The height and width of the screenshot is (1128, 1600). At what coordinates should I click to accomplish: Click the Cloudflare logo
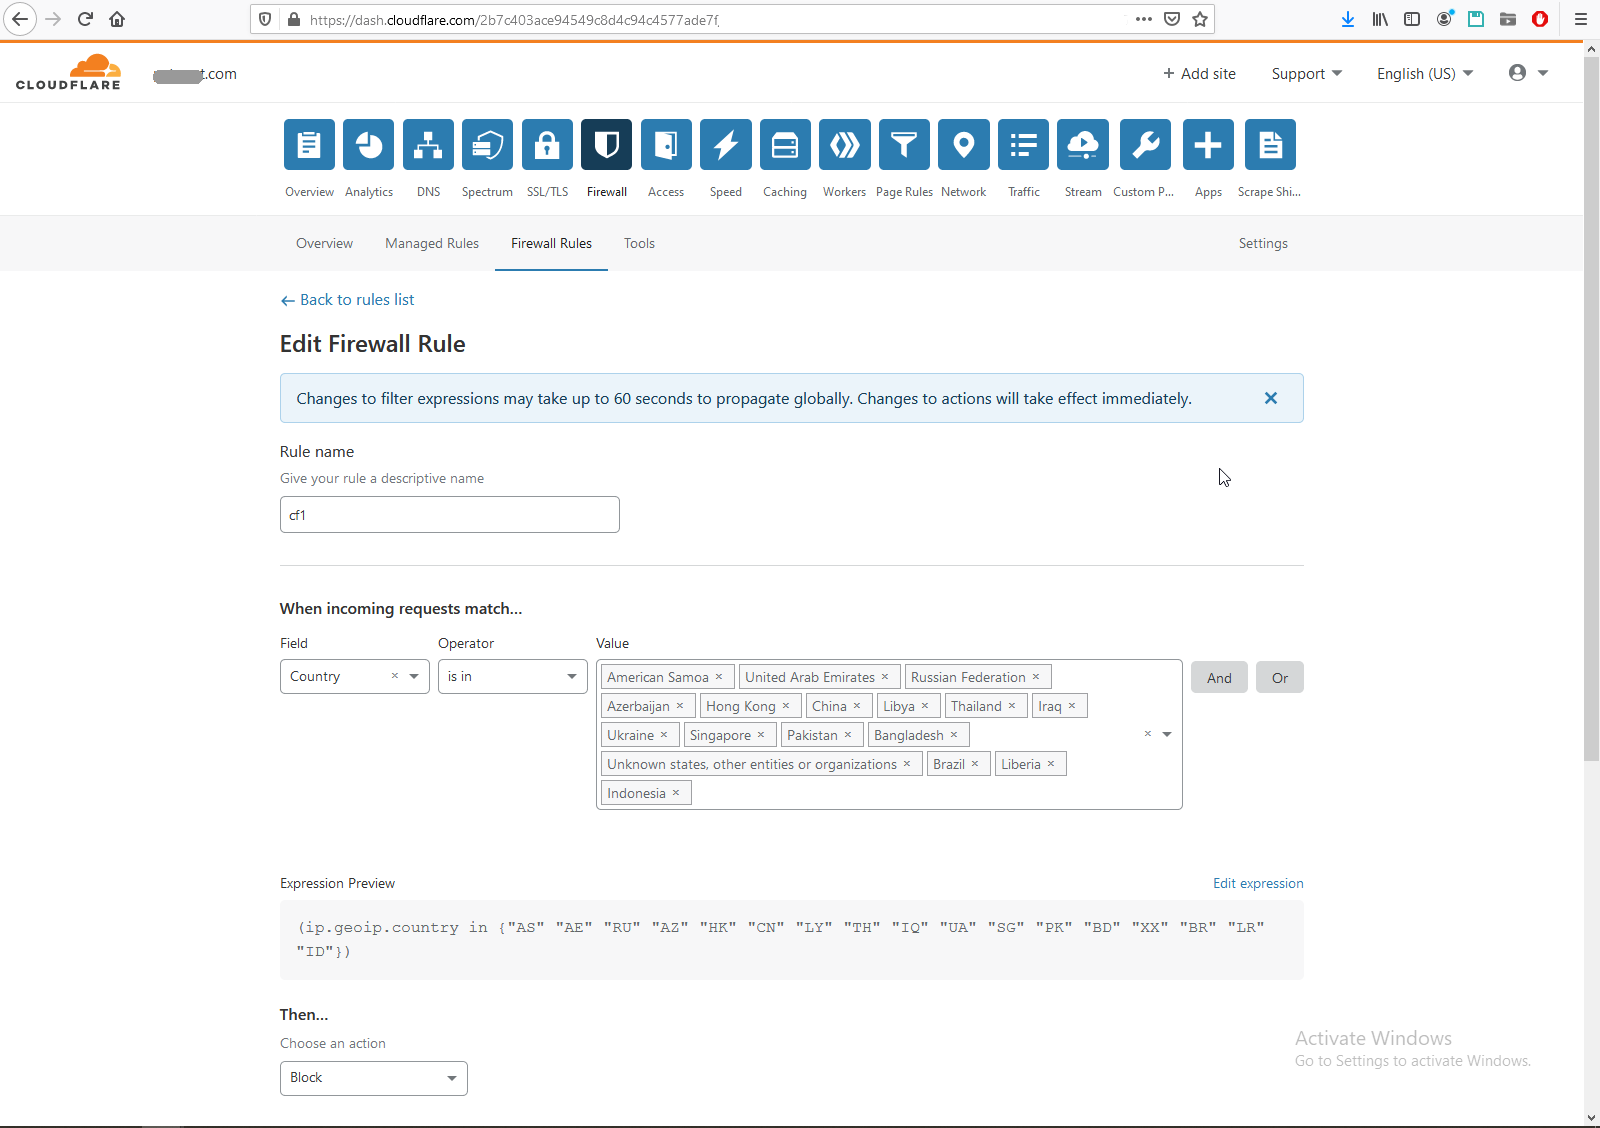tap(68, 73)
